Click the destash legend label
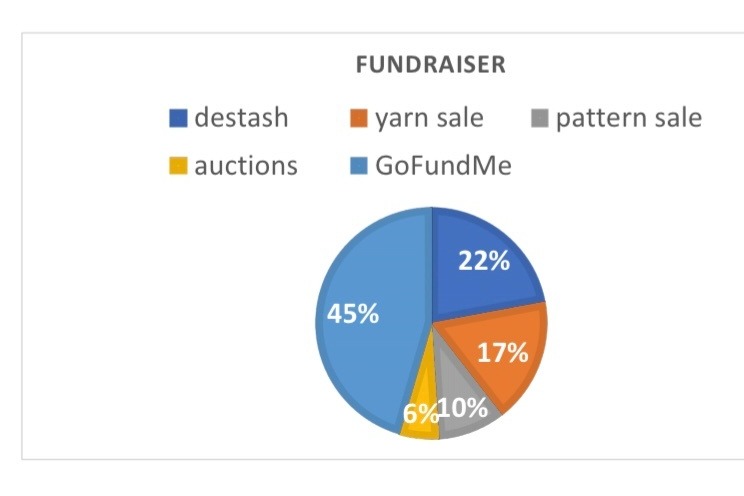Viewport: 744px width, 496px height. (241, 117)
